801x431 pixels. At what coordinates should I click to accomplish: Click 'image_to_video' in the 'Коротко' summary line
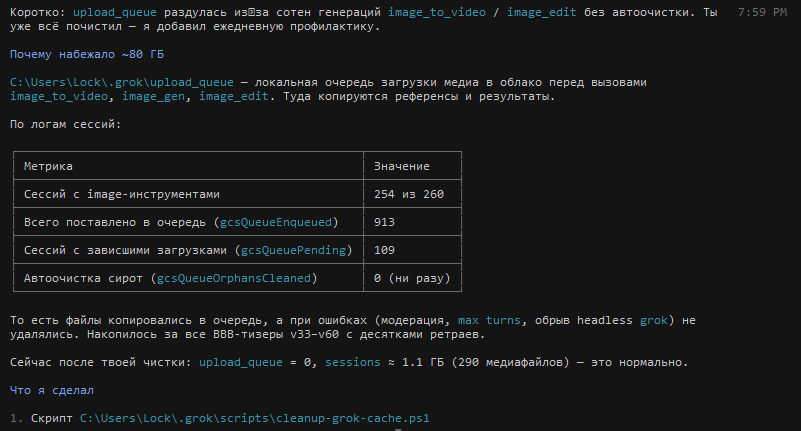[x=437, y=12]
